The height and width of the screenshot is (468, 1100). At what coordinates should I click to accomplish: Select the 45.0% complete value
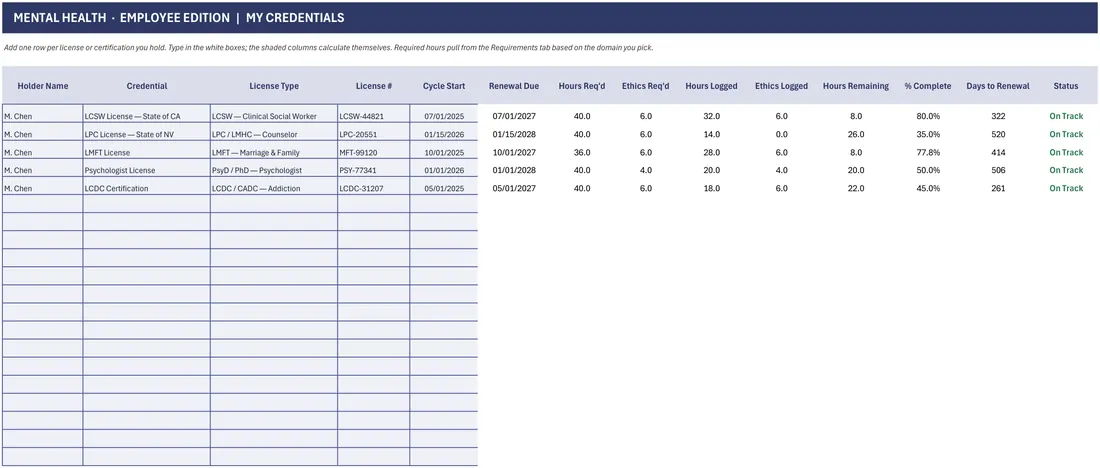929,188
